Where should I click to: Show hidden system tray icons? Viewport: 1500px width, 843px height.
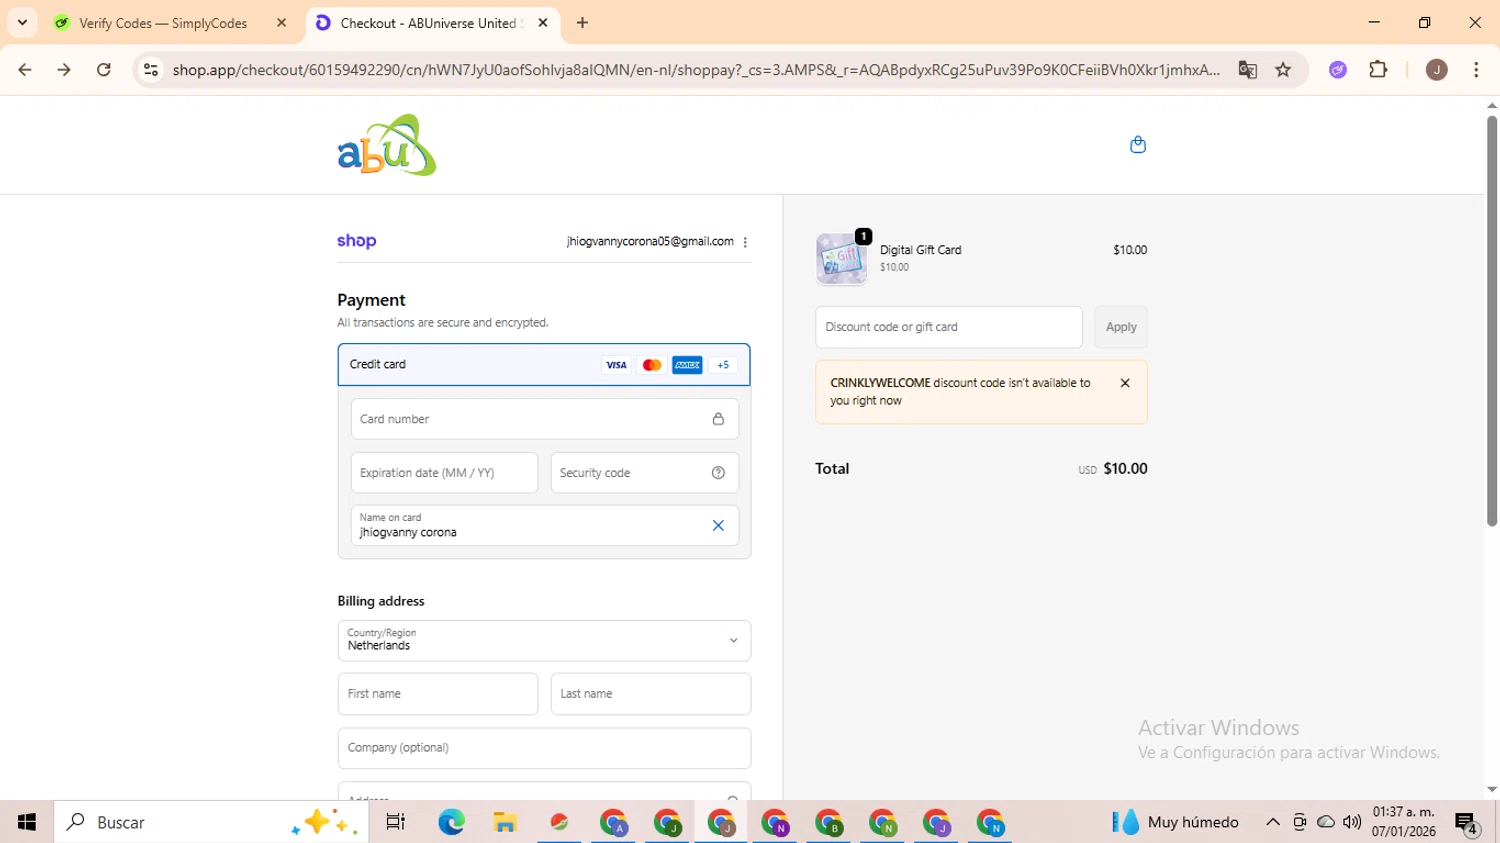tap(1272, 822)
